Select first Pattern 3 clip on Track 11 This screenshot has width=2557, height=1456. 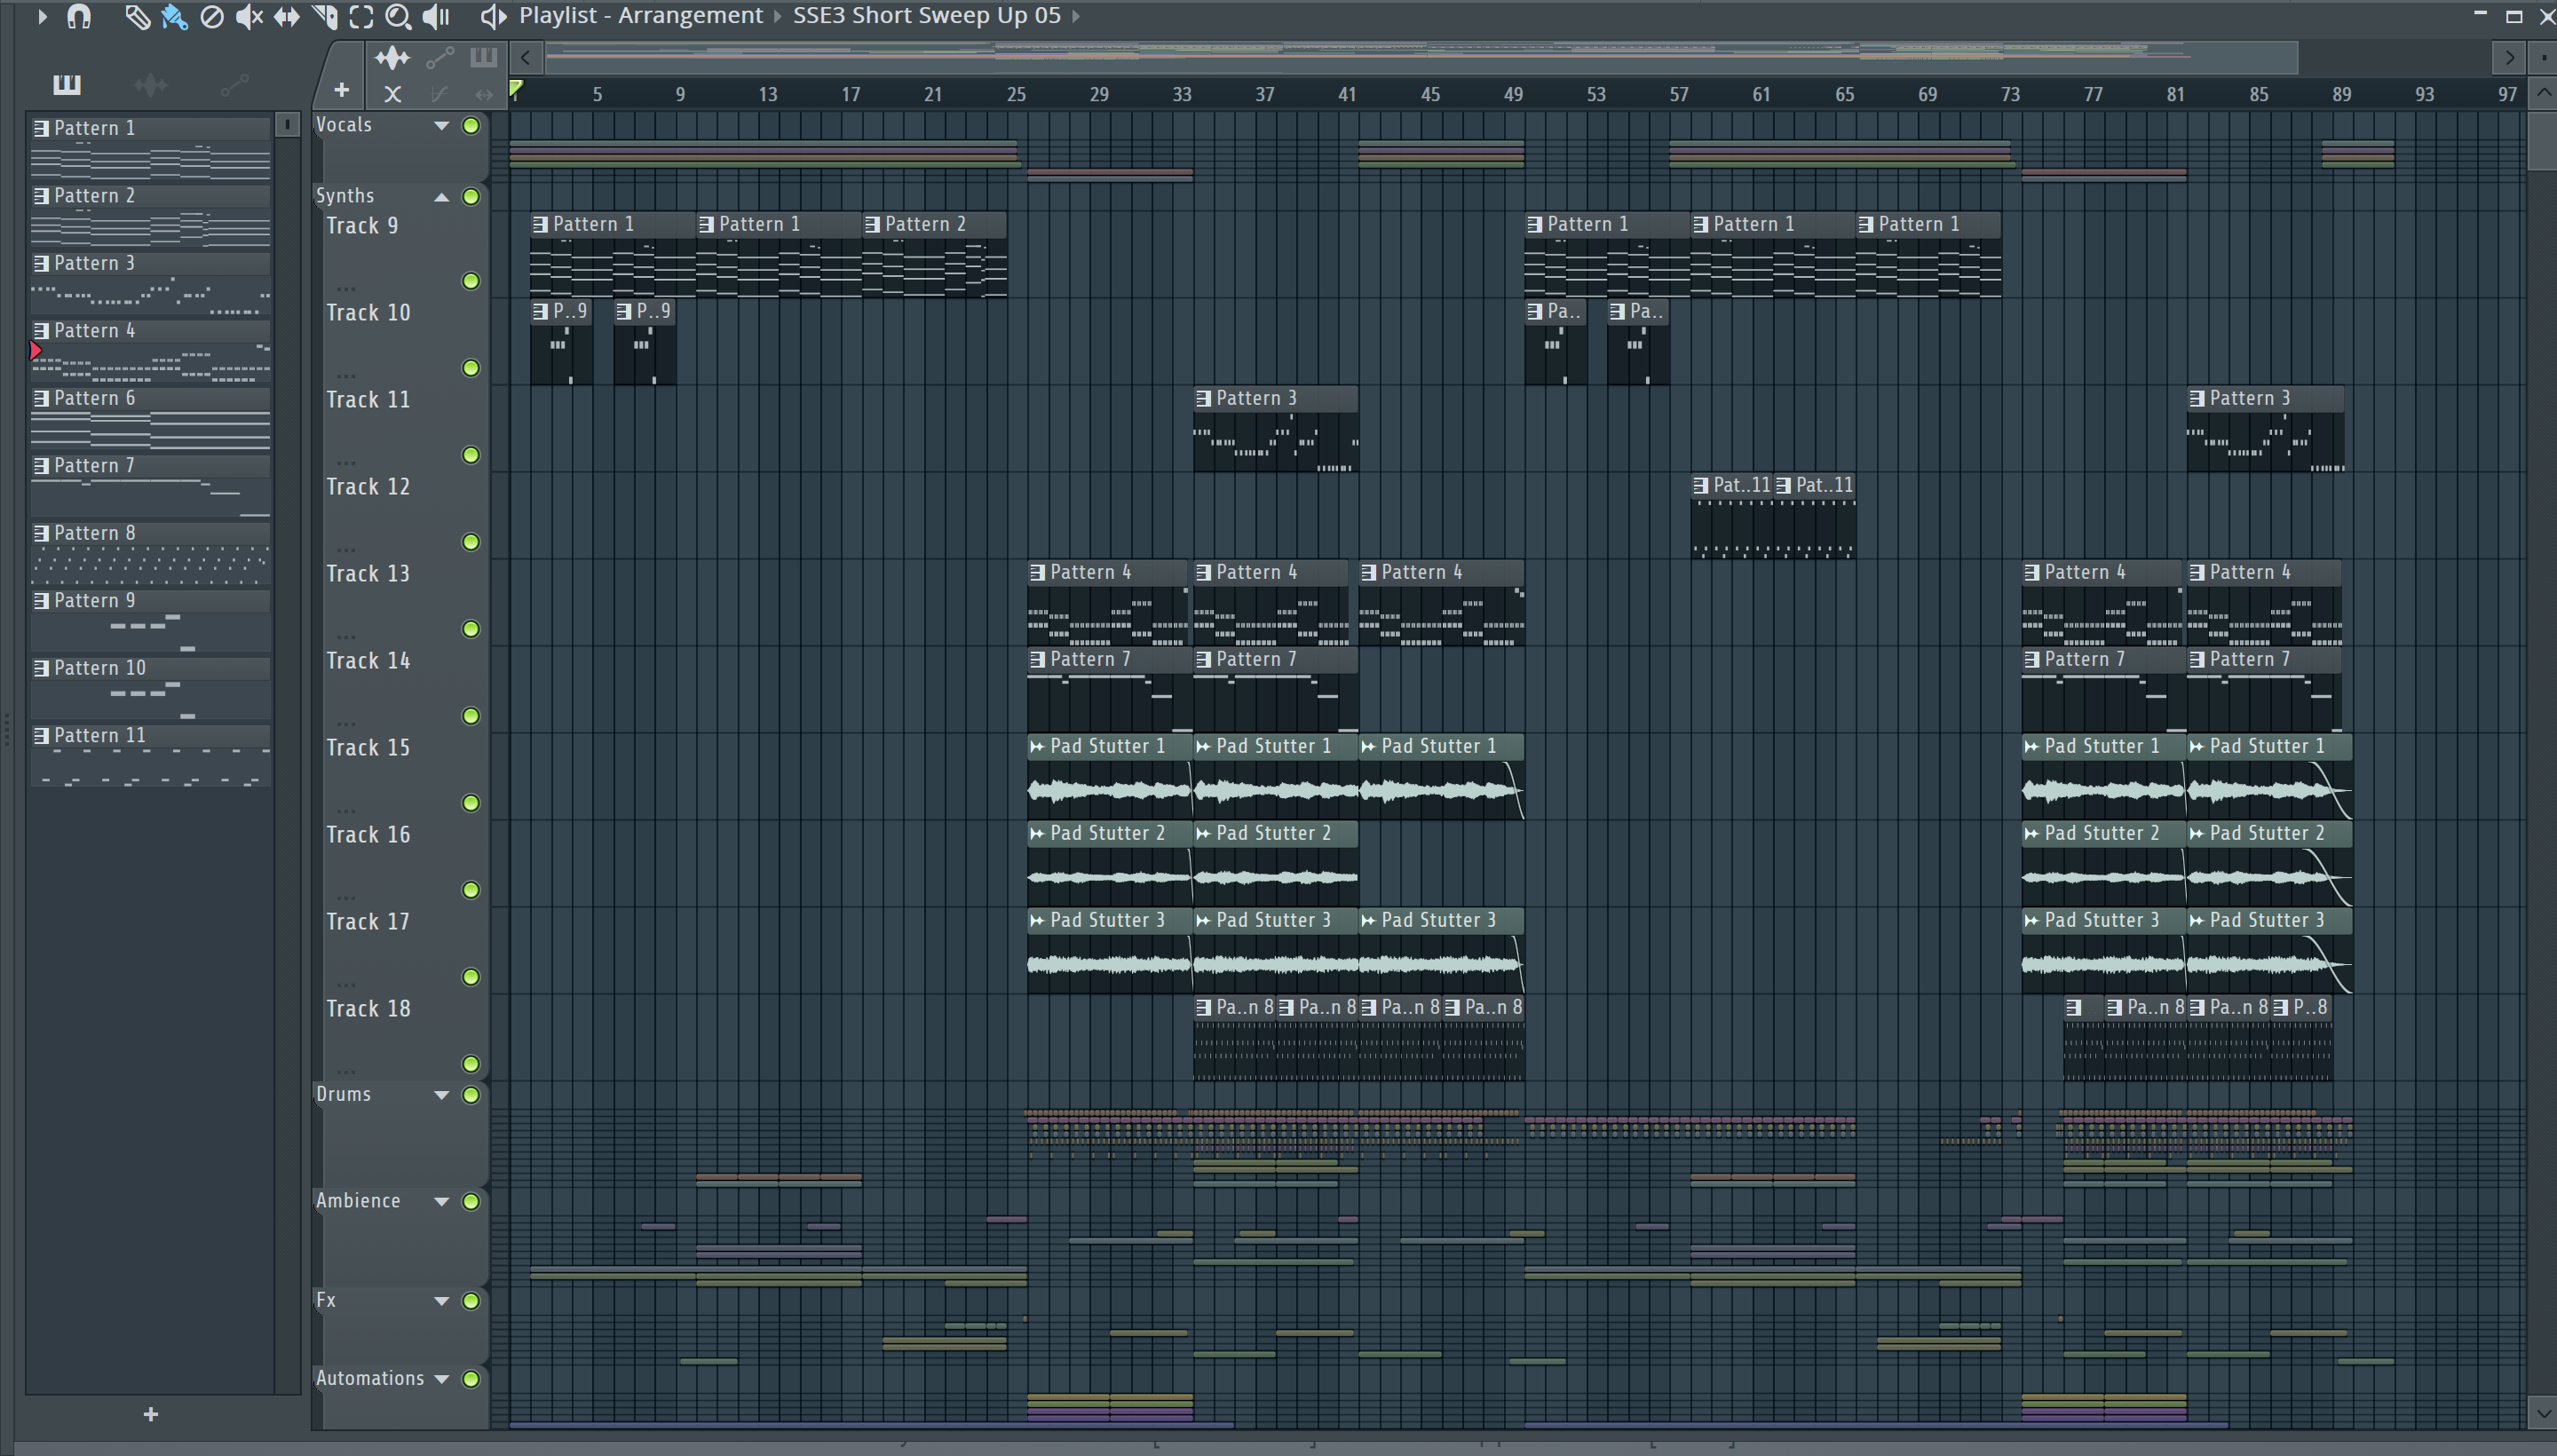coord(1275,429)
